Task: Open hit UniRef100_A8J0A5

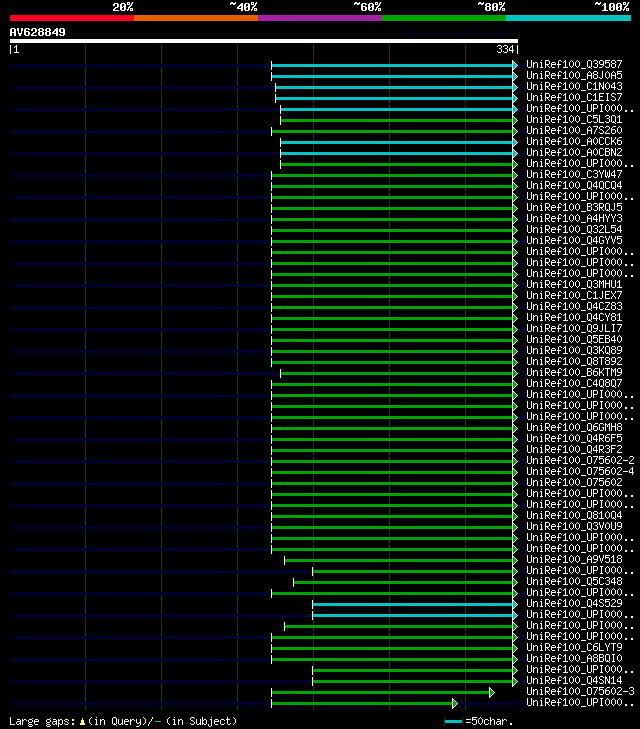Action: coord(574,75)
